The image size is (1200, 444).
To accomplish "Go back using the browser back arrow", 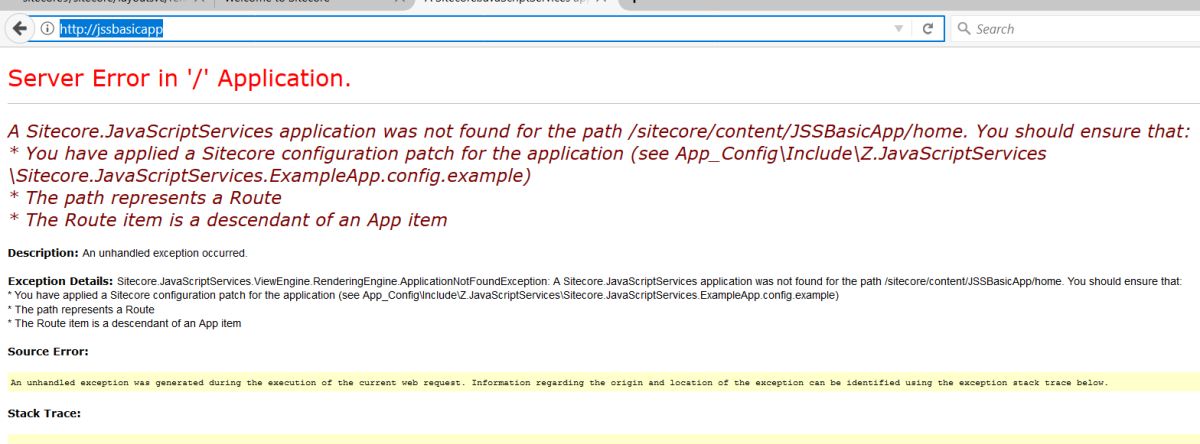I will [18, 29].
